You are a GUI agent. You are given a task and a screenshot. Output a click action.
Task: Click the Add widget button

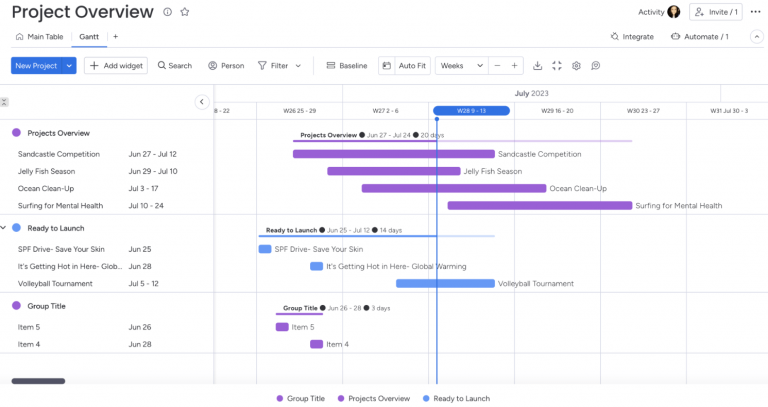[x=115, y=66]
